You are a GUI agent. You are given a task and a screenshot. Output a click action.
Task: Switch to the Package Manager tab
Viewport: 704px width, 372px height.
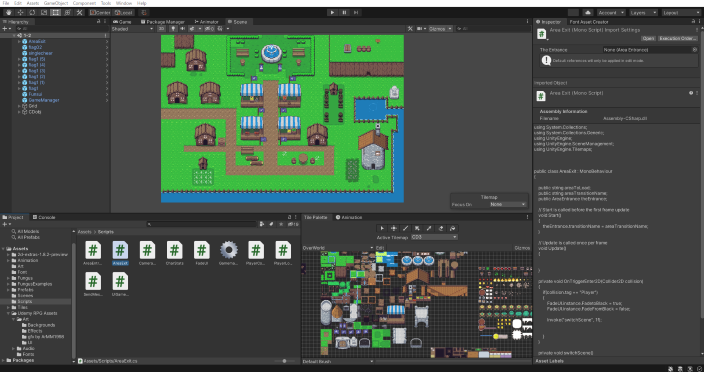[x=163, y=22]
